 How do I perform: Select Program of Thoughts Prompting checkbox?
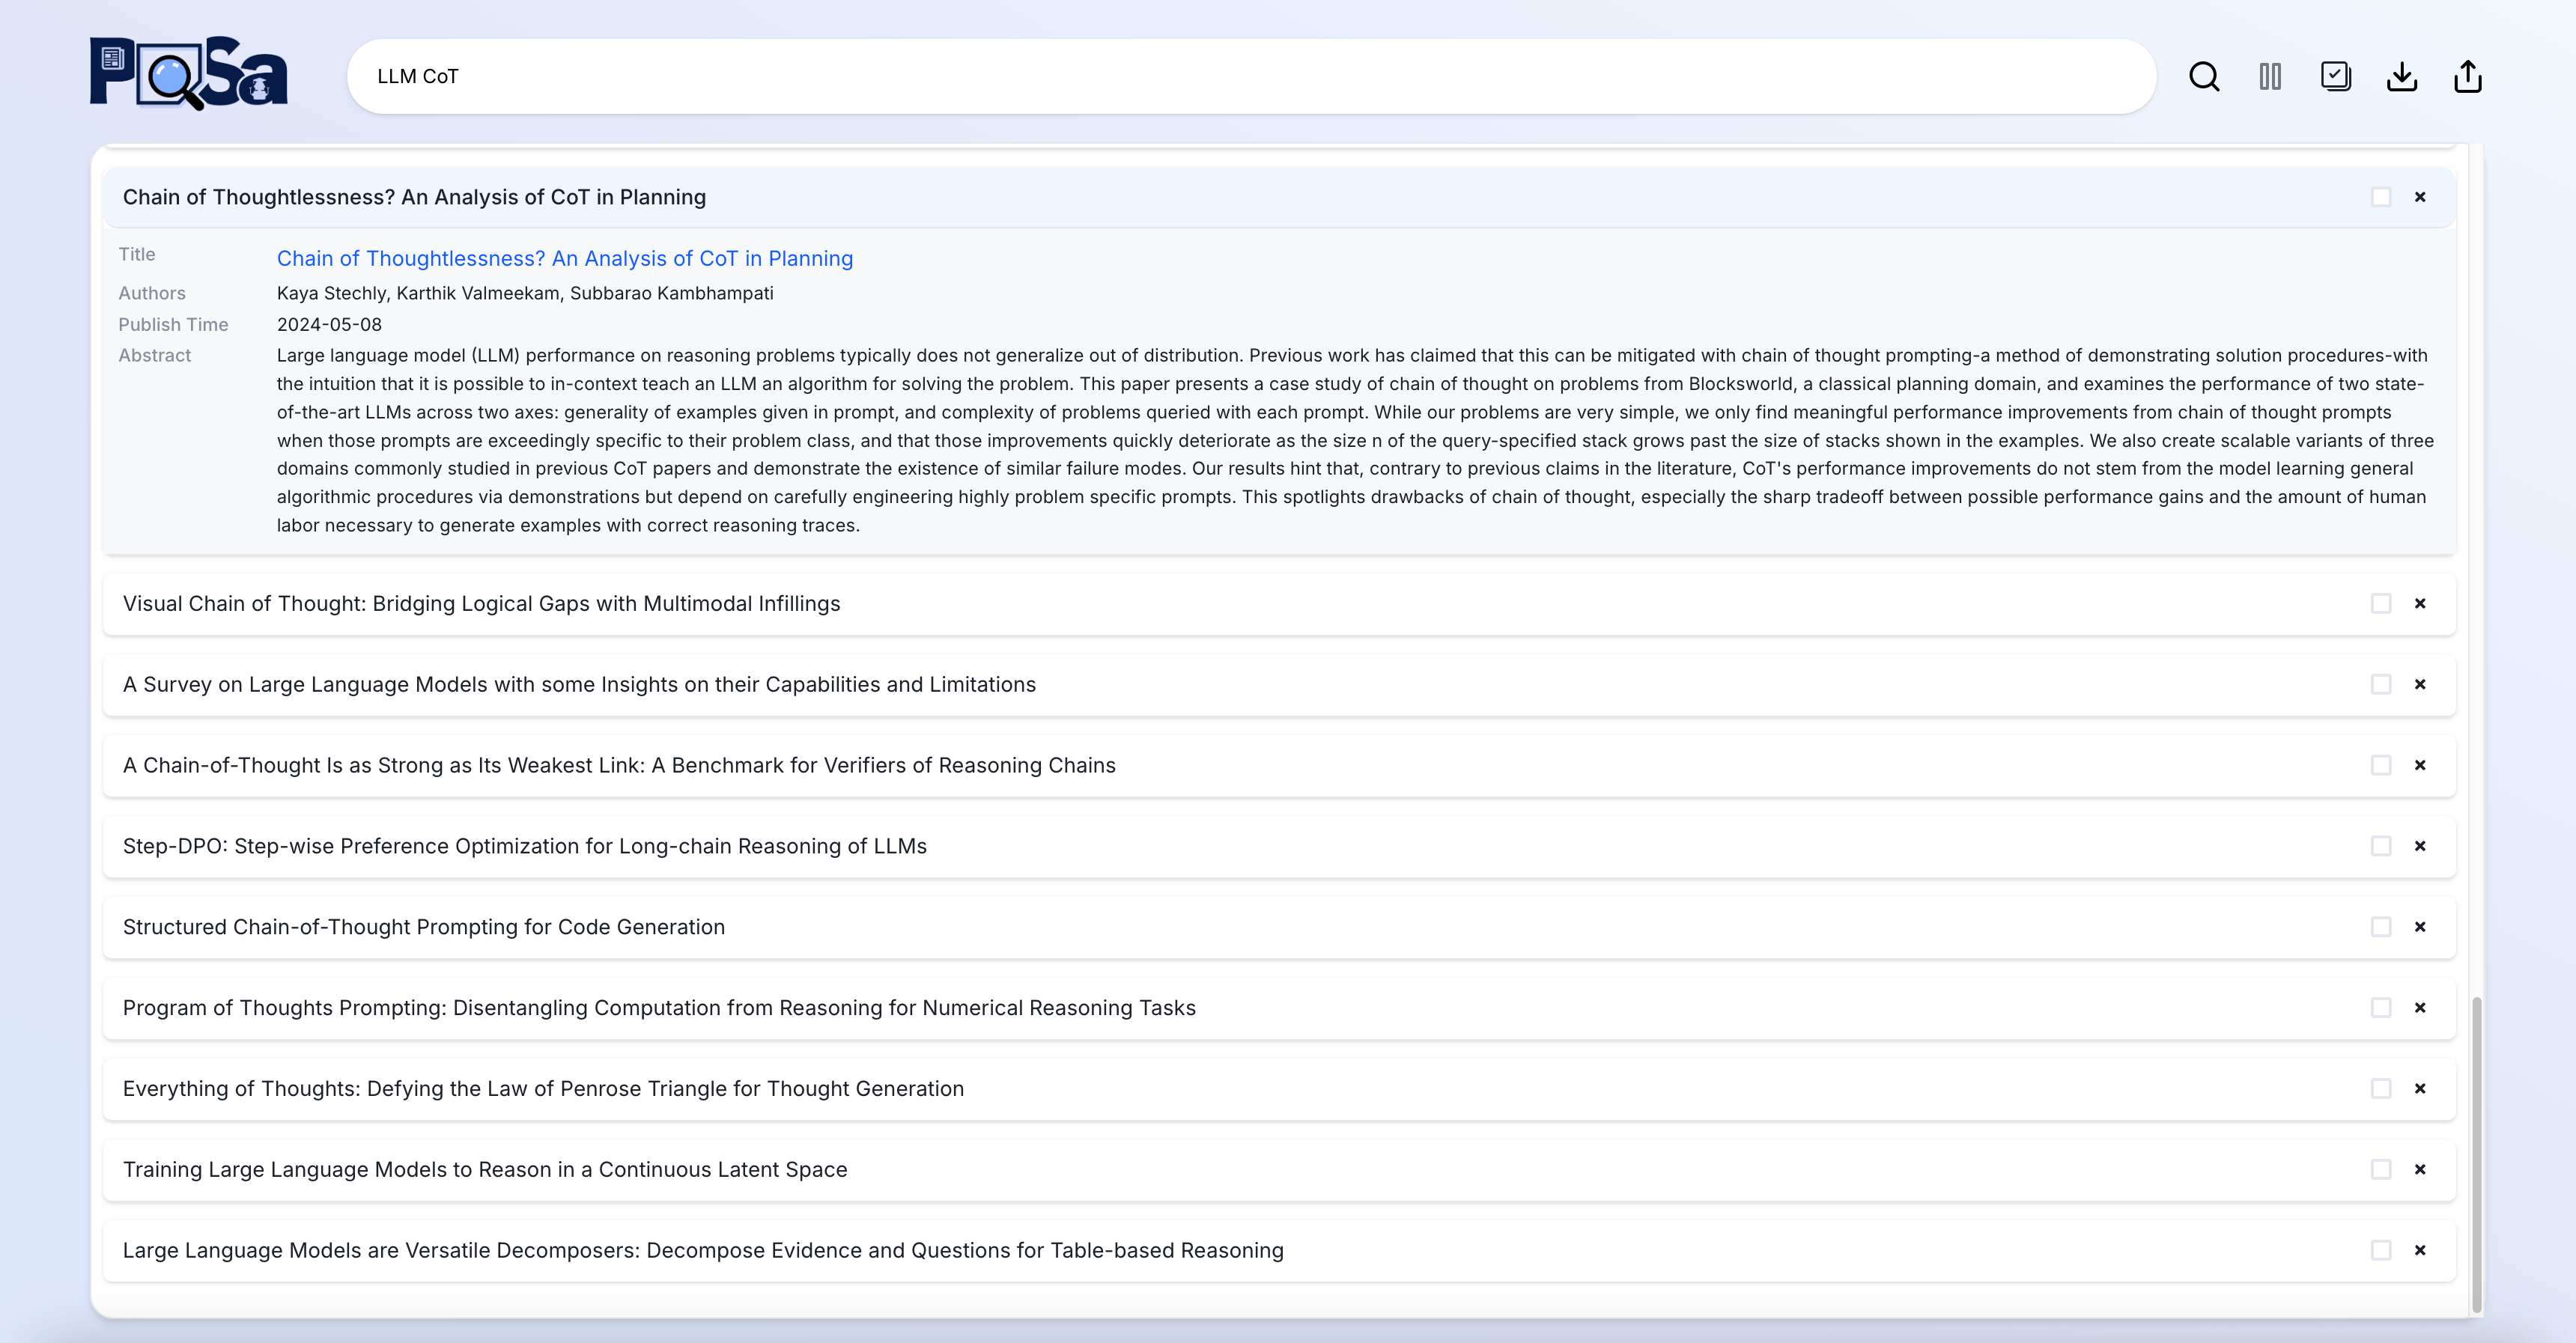click(x=2381, y=1008)
